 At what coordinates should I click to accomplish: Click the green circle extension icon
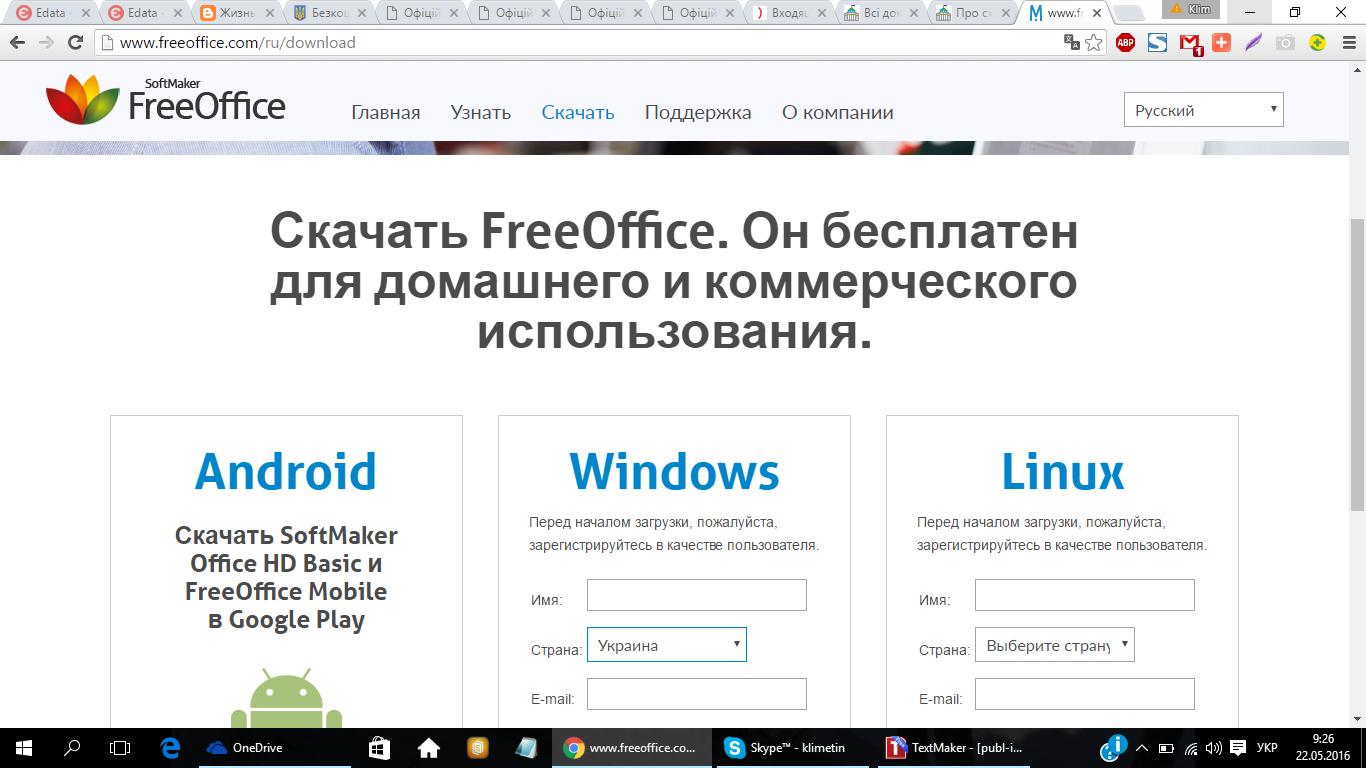(x=1318, y=43)
